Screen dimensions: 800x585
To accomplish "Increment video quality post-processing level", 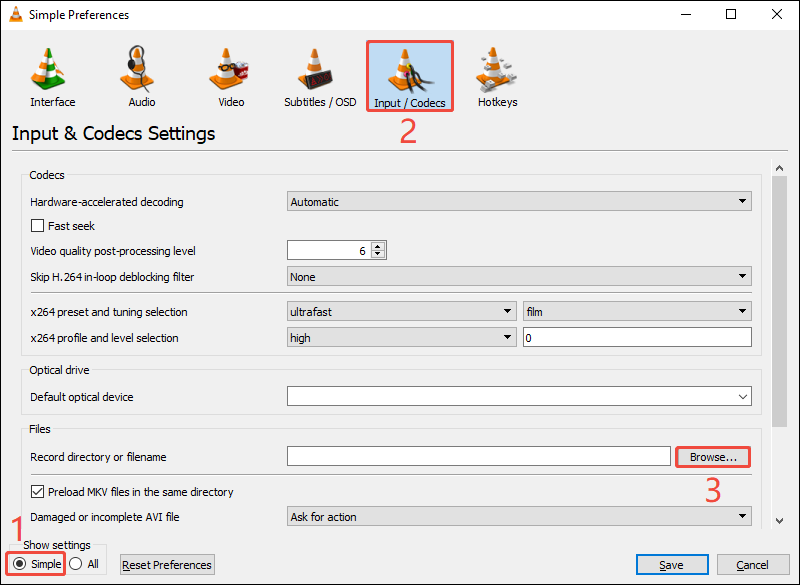I will (x=376, y=245).
